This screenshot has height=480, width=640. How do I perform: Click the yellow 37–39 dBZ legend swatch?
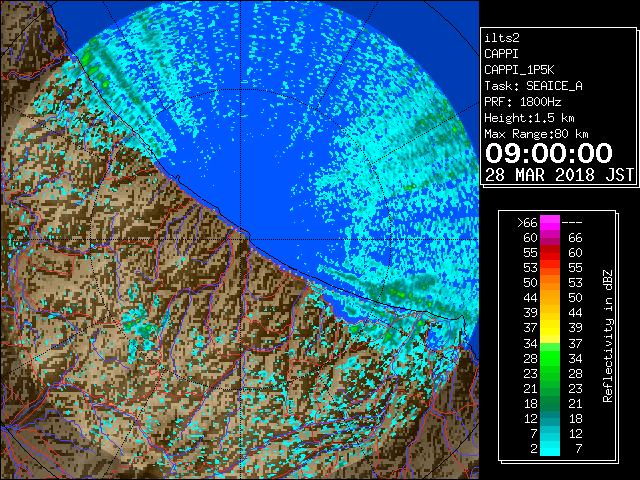(x=550, y=328)
